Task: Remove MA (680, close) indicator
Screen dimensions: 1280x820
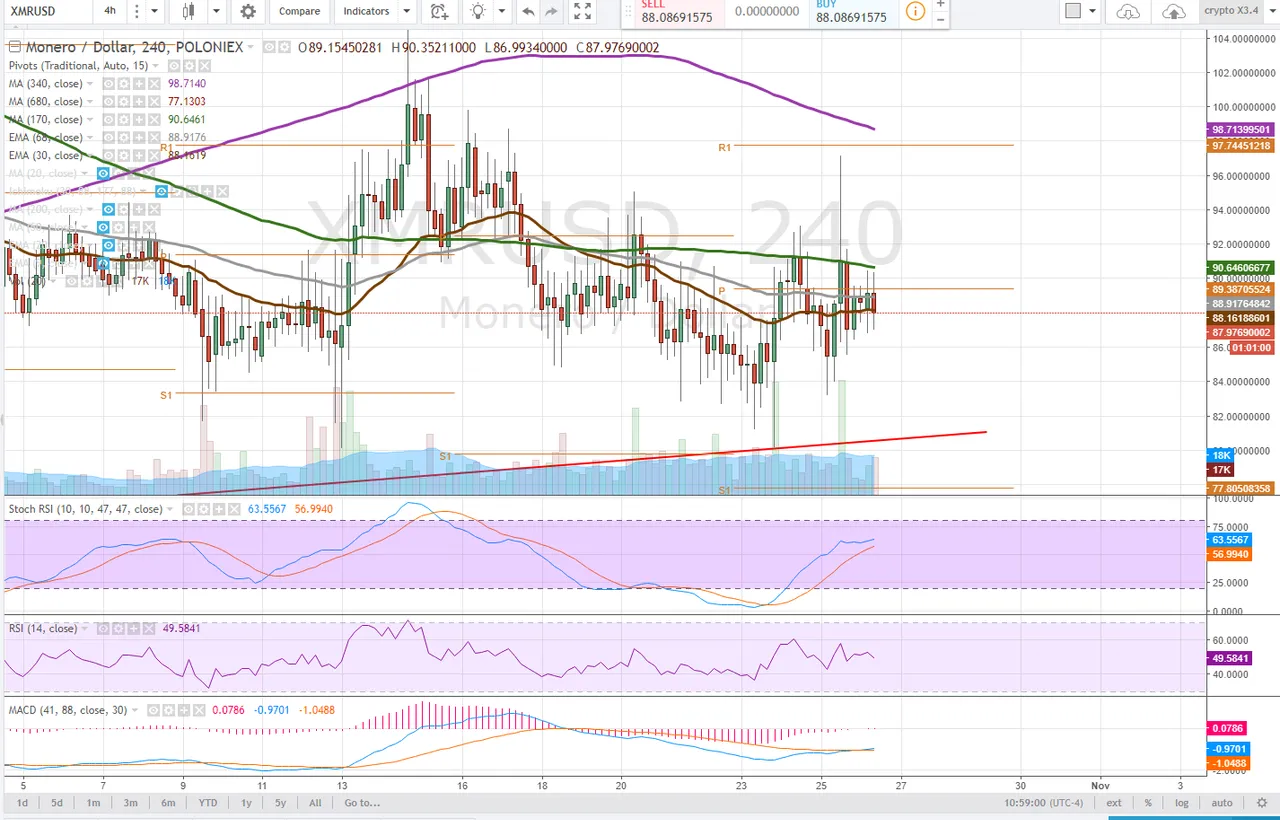Action: pos(154,102)
